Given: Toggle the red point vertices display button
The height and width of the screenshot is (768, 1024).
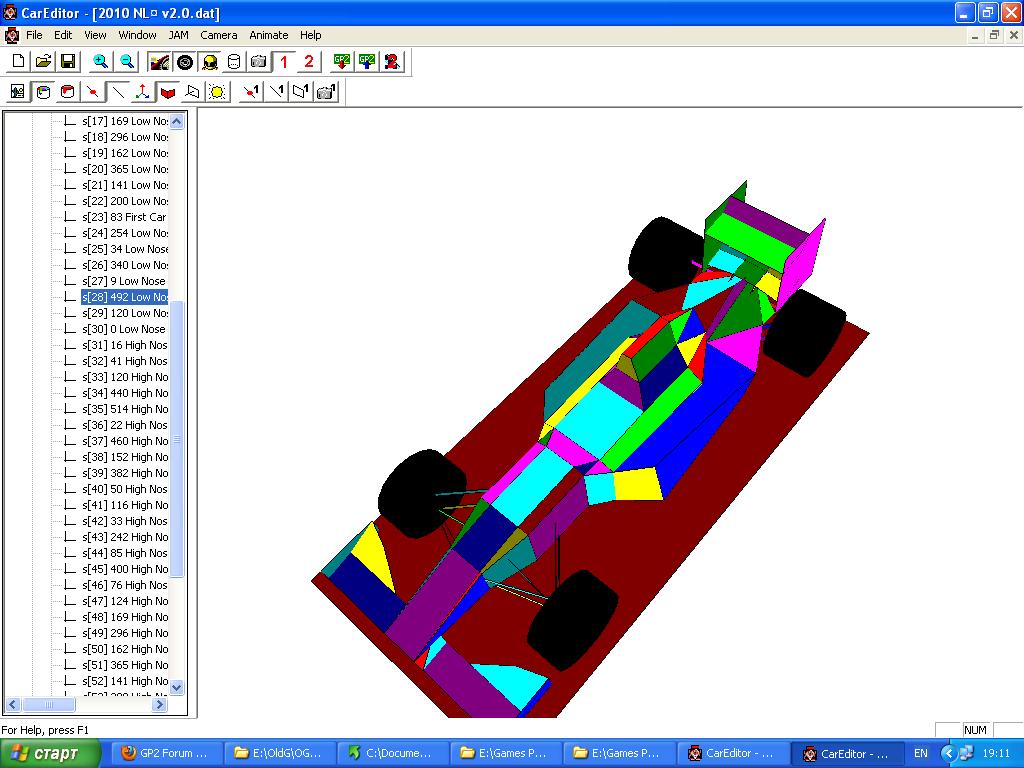Looking at the screenshot, I should click(93, 93).
